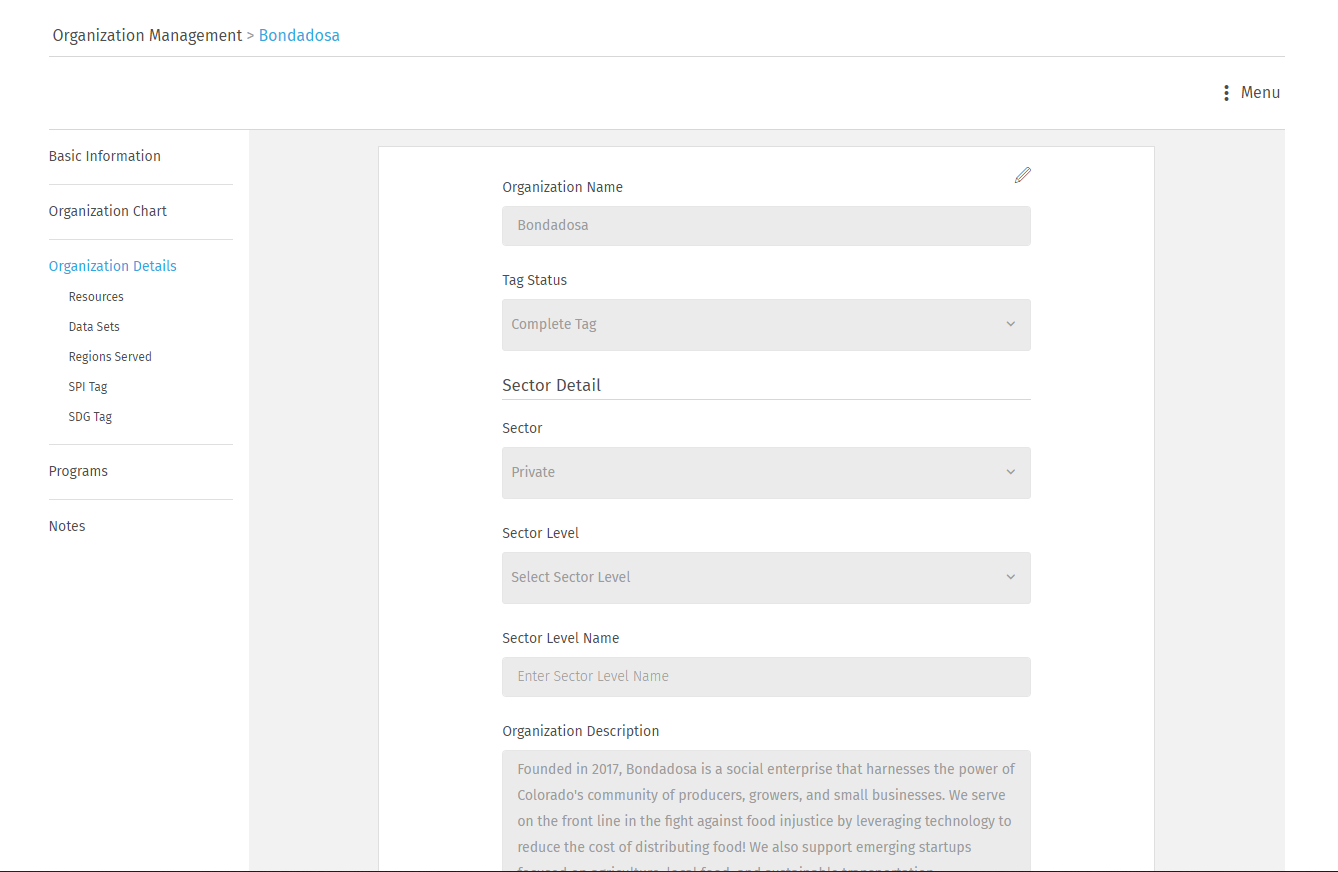Click the Organization Name field
This screenshot has width=1338, height=872.
coord(766,226)
